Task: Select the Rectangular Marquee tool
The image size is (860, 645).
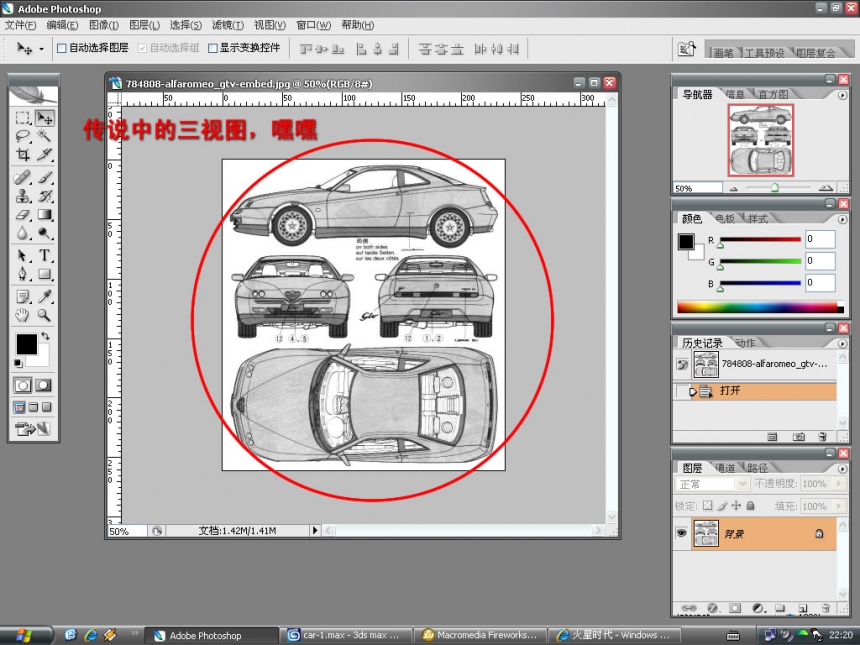Action: (22, 118)
